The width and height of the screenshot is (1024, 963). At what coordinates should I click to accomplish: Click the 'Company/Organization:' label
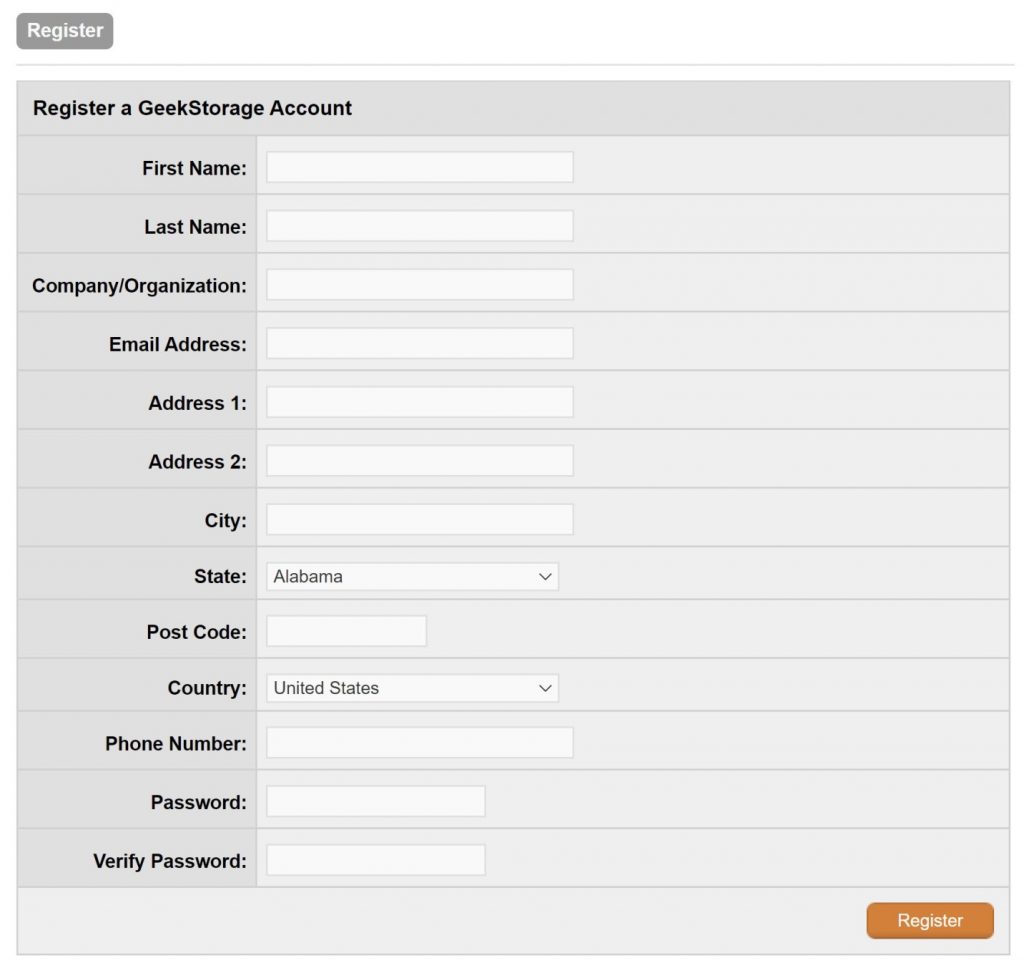(x=139, y=286)
